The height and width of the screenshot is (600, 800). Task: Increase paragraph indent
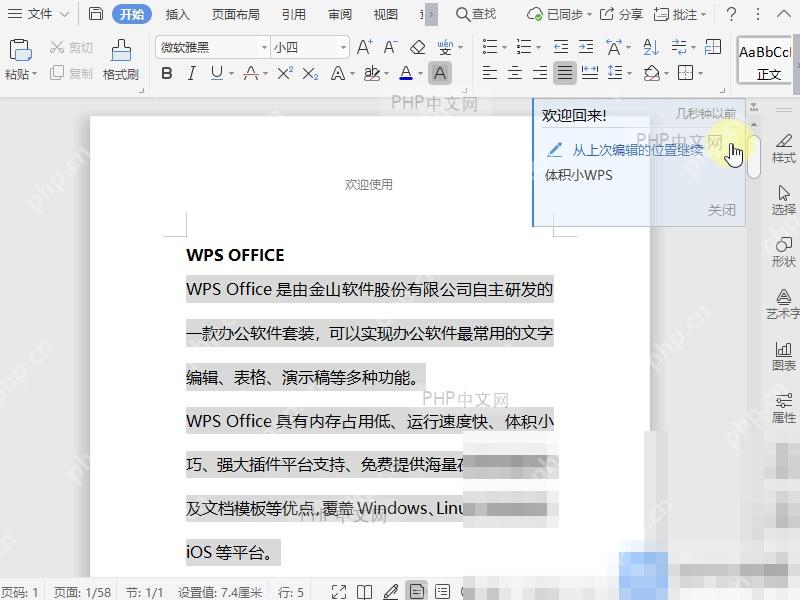tap(586, 47)
